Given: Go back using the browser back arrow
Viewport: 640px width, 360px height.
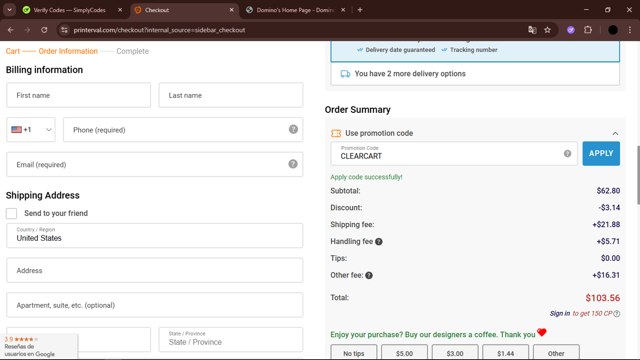Looking at the screenshot, I should [x=11, y=30].
